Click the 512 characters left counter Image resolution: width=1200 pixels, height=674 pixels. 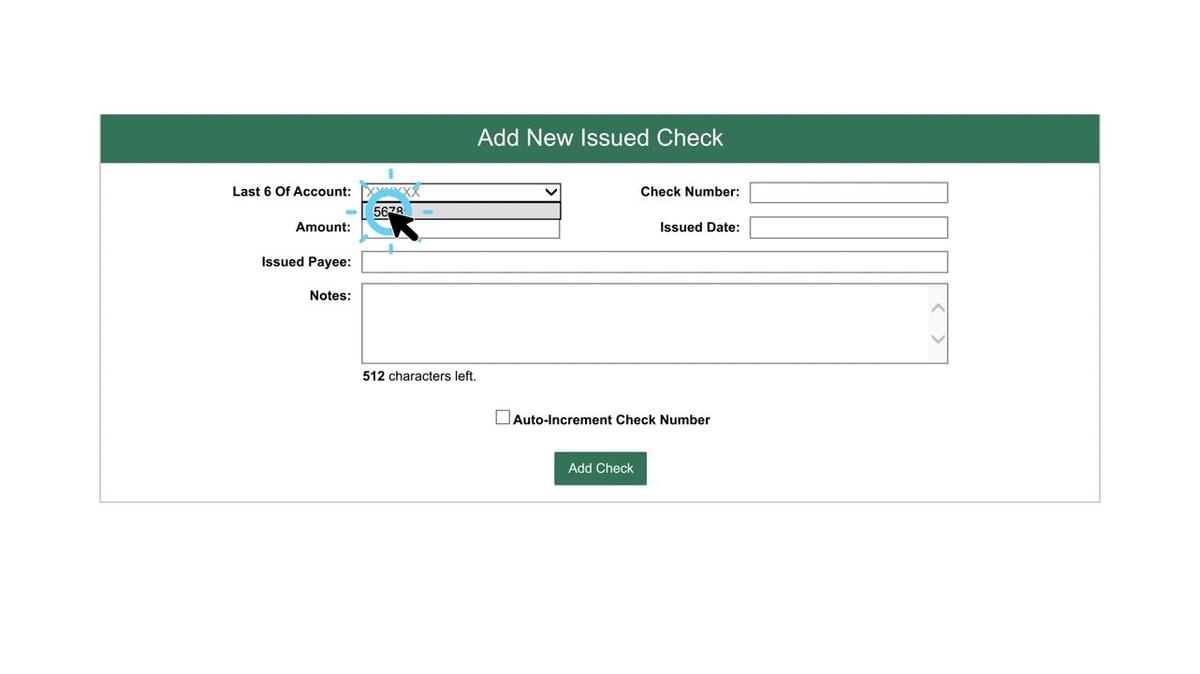tap(419, 376)
